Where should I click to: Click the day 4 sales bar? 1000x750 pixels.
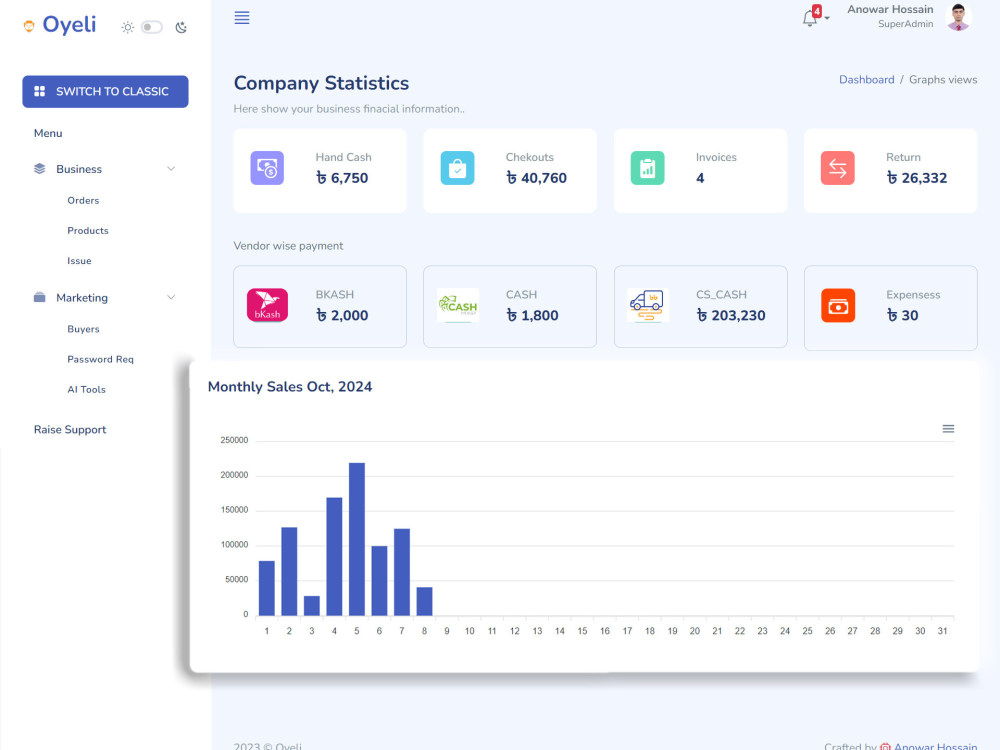coord(334,556)
